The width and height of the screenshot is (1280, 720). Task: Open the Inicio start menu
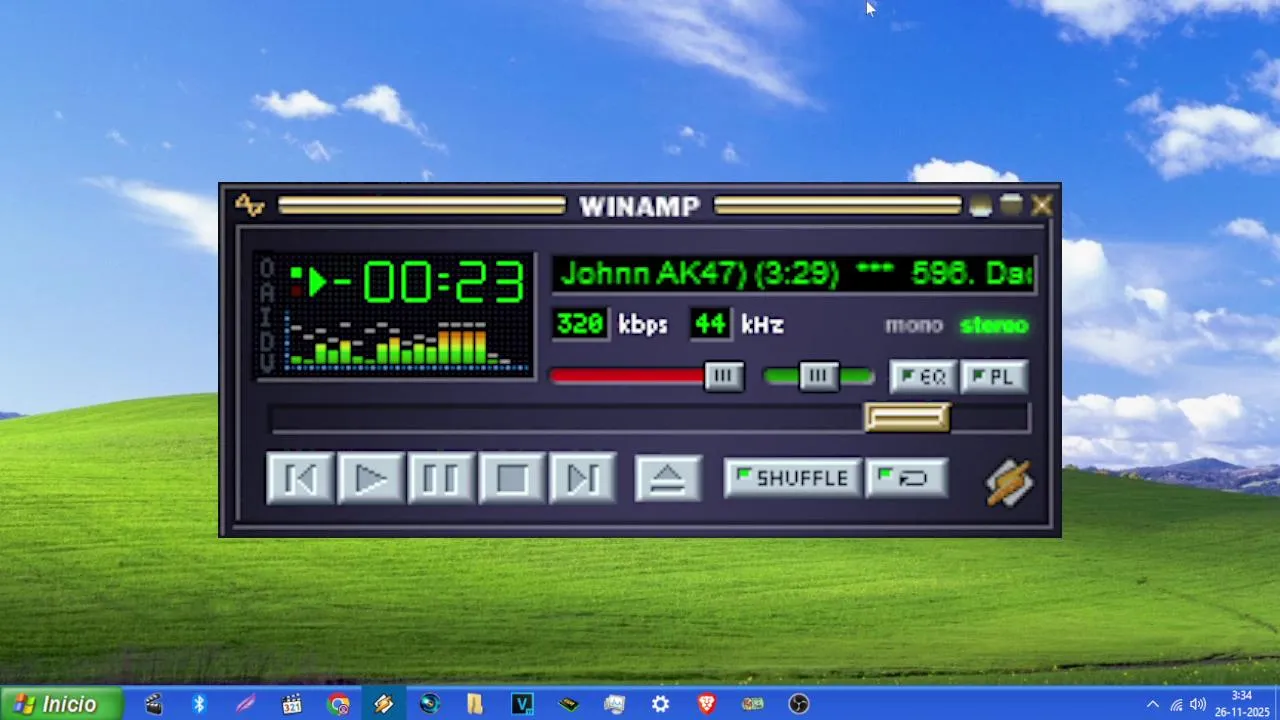tap(62, 704)
